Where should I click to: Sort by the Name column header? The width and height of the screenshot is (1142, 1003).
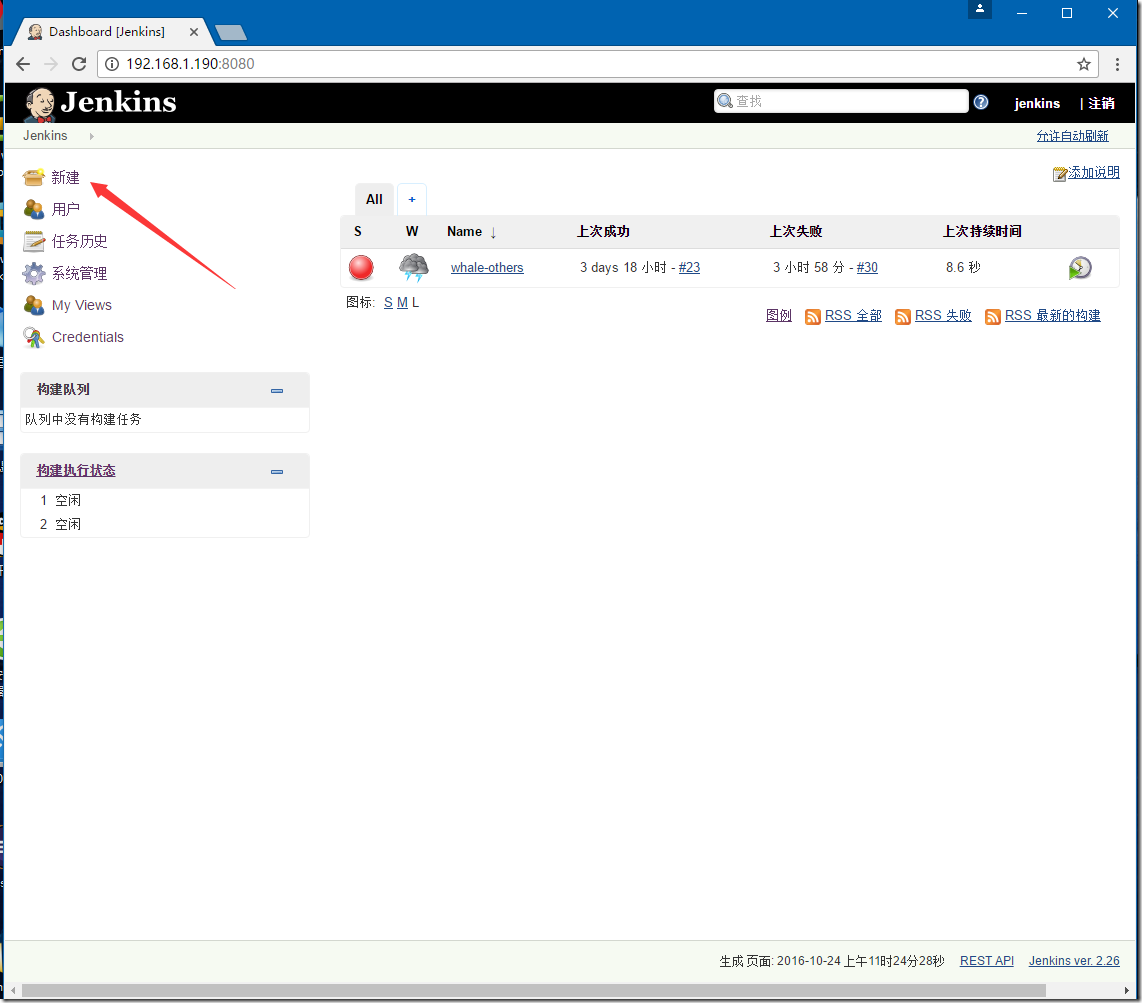(471, 232)
